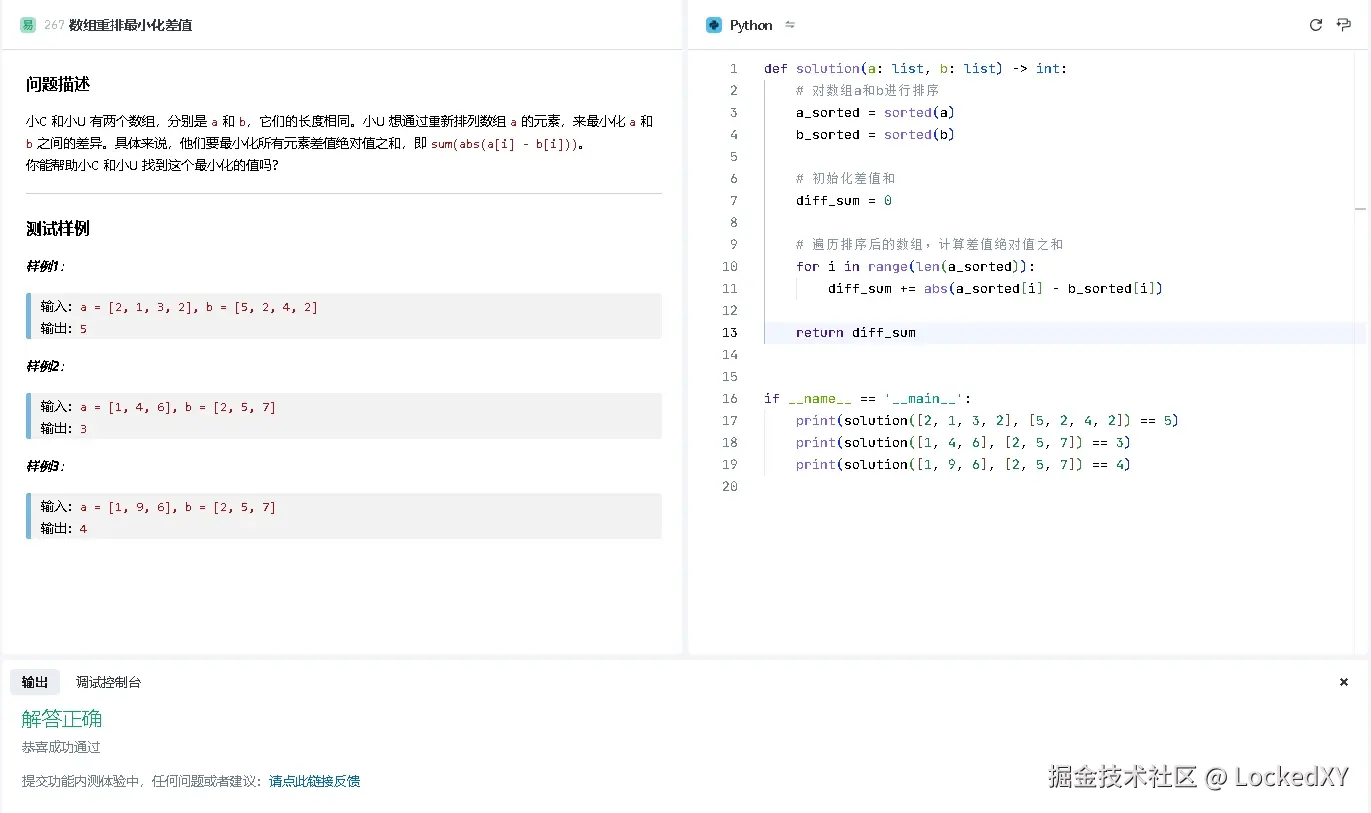Click the reset code icon
The image size is (1371, 813).
1316,24
